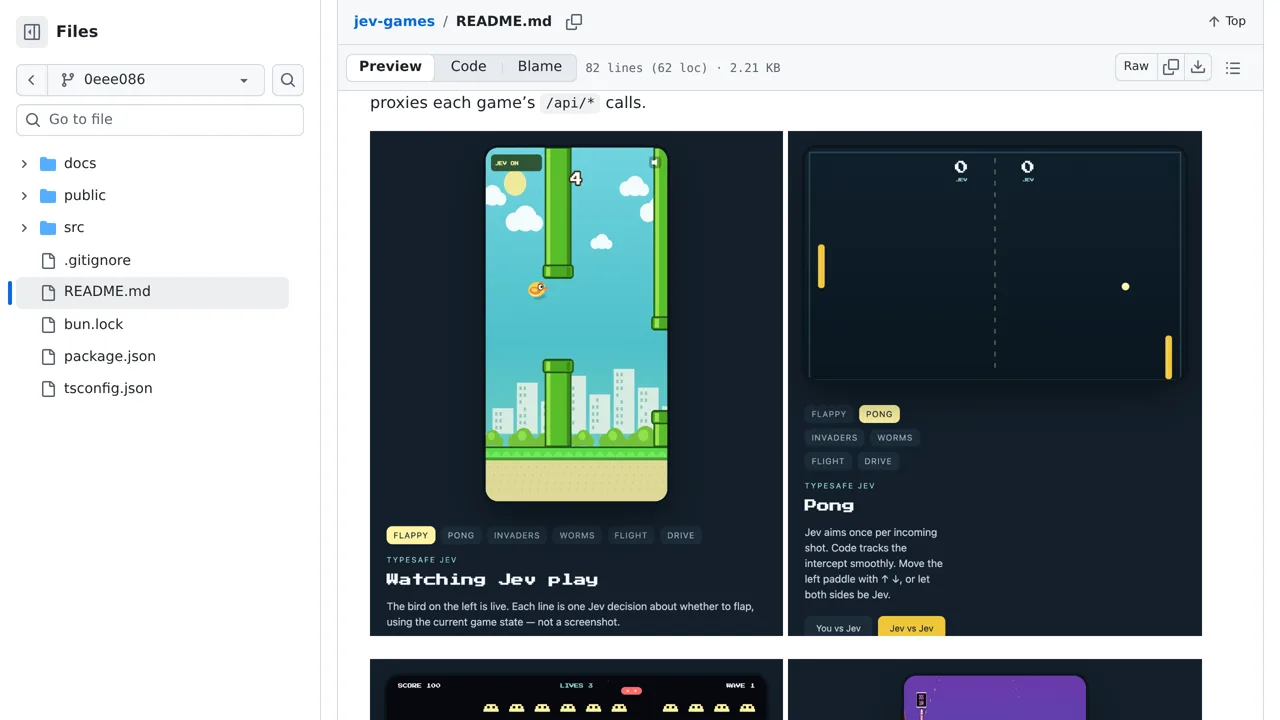The image size is (1280, 720).
Task: Click the package.json file icon
Action: (x=48, y=356)
